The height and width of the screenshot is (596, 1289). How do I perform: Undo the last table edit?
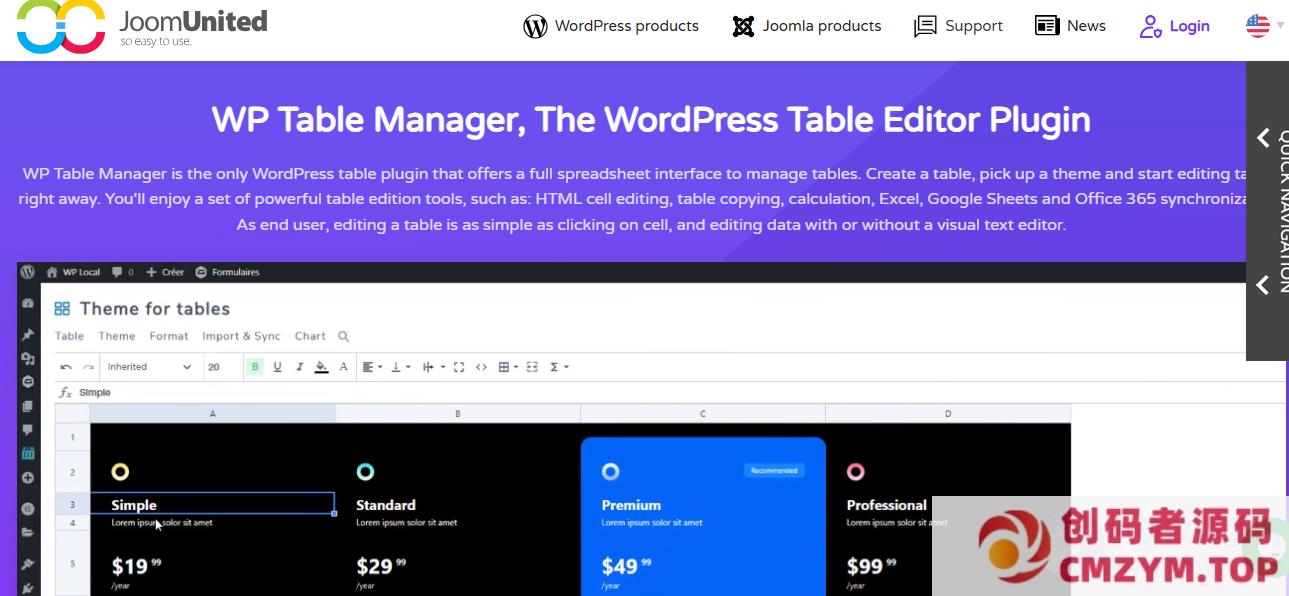(66, 367)
